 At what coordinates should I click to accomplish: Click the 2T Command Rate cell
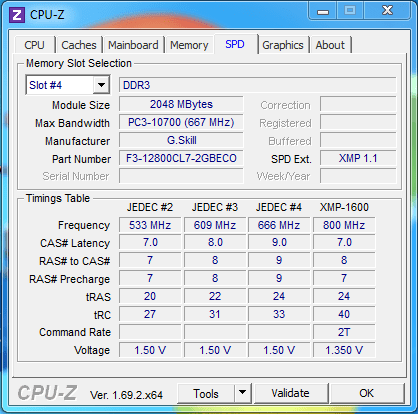coord(344,332)
